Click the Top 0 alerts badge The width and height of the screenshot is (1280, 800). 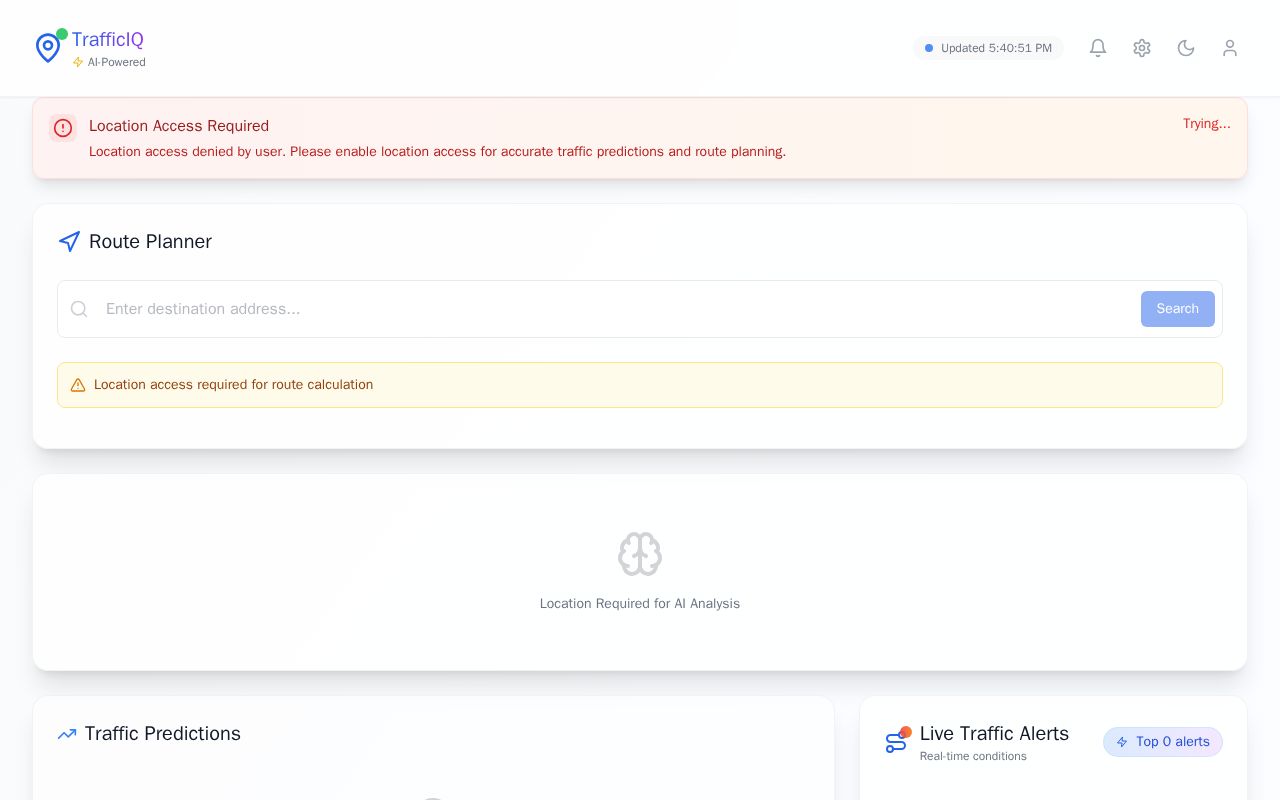pos(1163,742)
